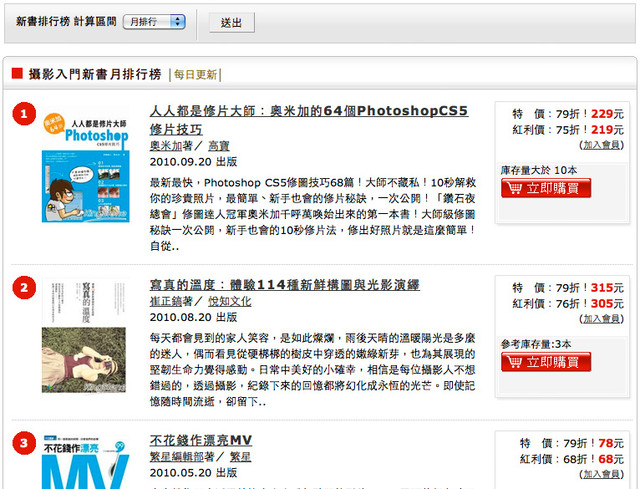Viewport: 640px width, 489px height.
Task: Click the 攝影入門新書月排行榜 heading
Action: [95, 74]
